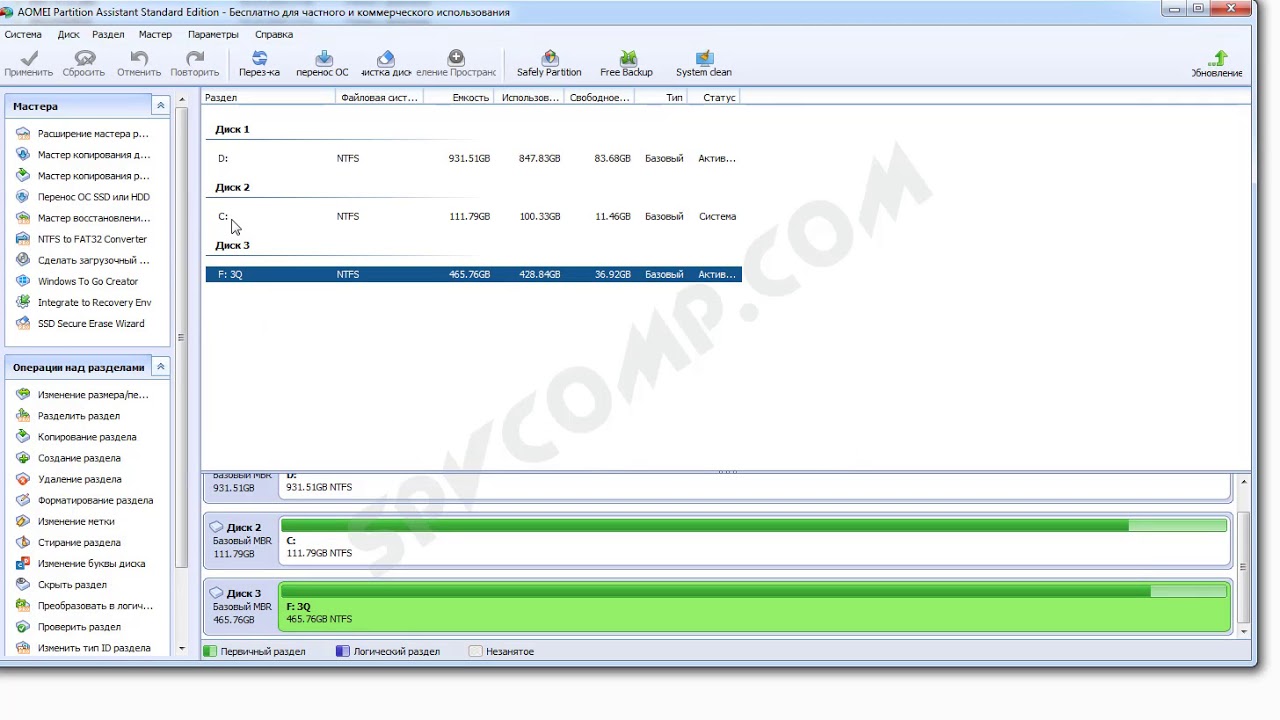Collapse the Операции над разделами panel
This screenshot has height=720, width=1280.
(x=160, y=367)
